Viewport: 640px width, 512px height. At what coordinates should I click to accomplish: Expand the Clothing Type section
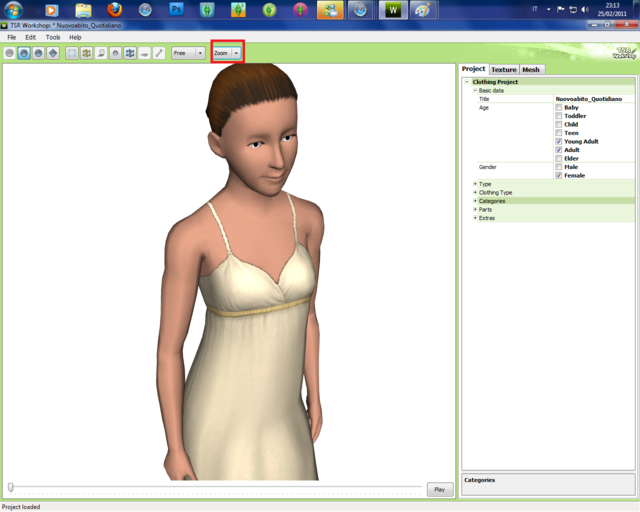point(475,192)
